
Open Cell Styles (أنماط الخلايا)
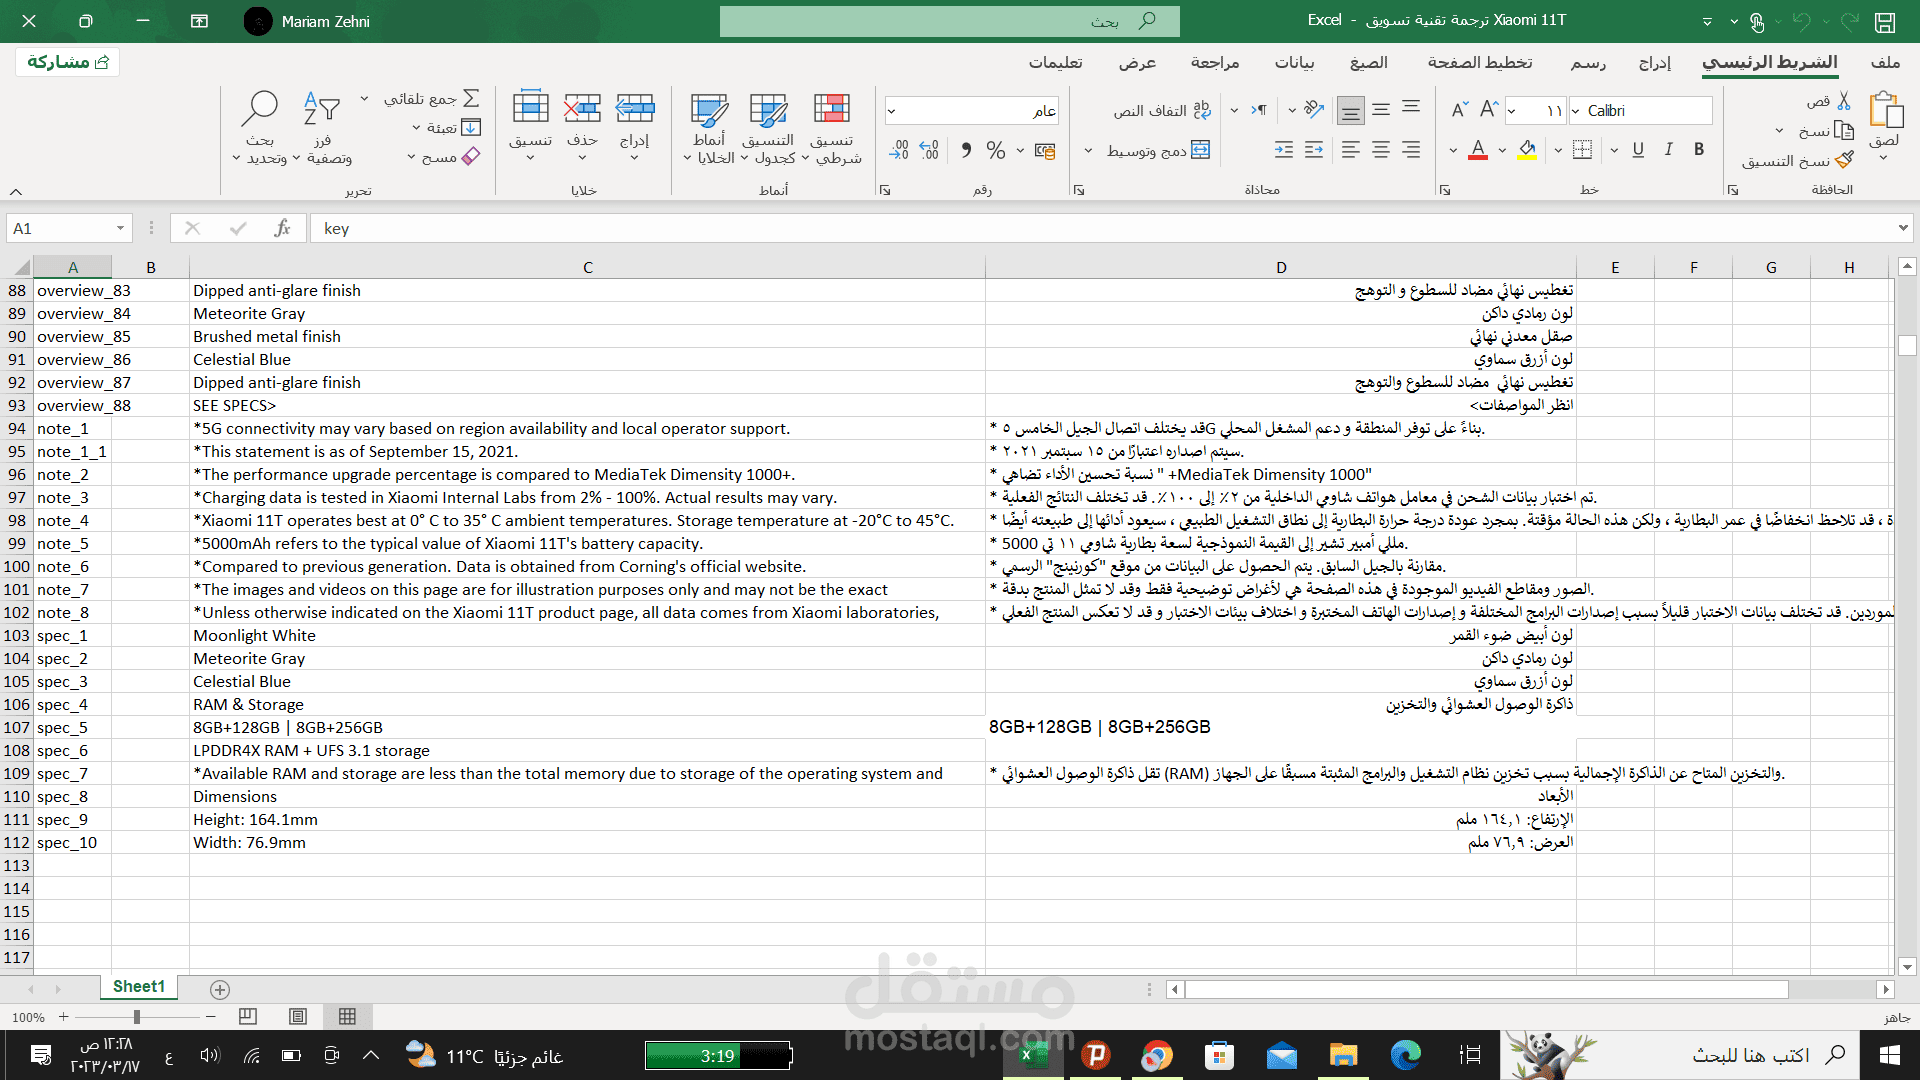pos(709,128)
